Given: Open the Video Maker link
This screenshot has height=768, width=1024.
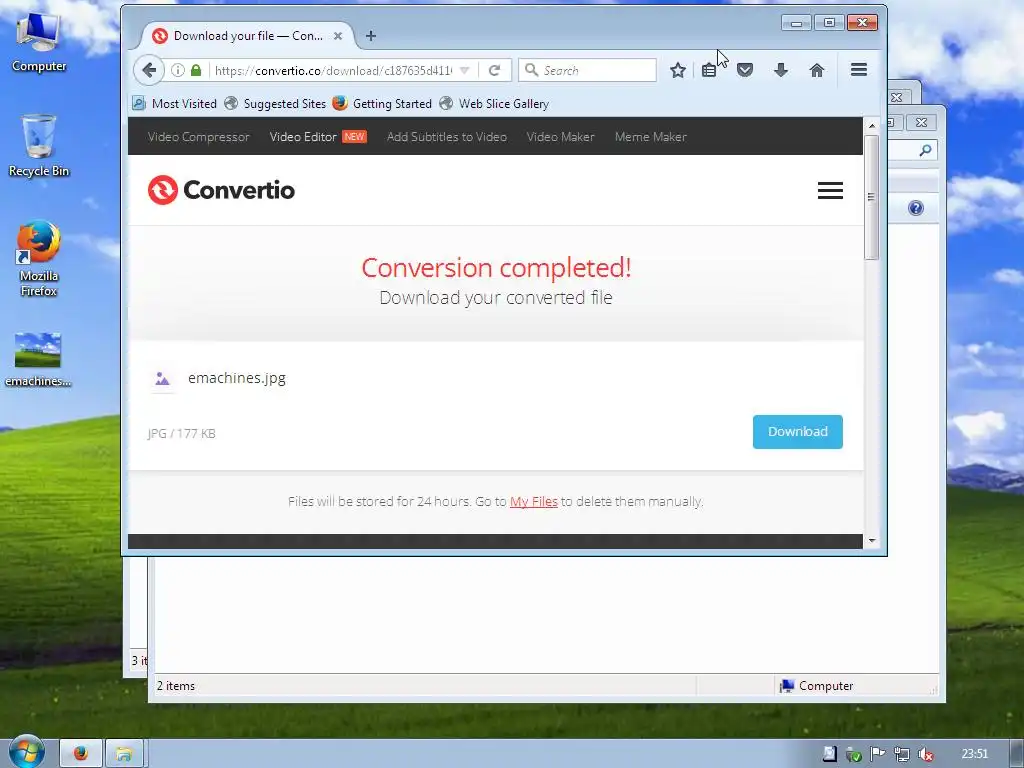Looking at the screenshot, I should pyautogui.click(x=560, y=136).
